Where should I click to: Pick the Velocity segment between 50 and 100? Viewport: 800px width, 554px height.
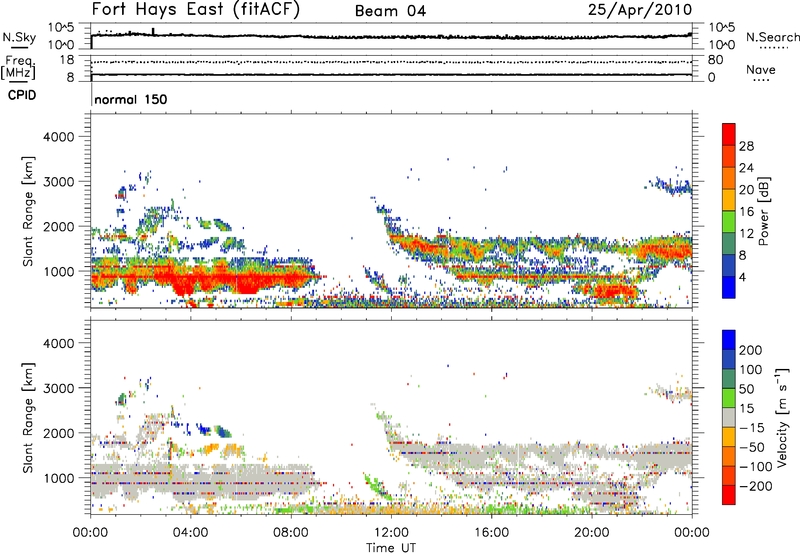(729, 379)
